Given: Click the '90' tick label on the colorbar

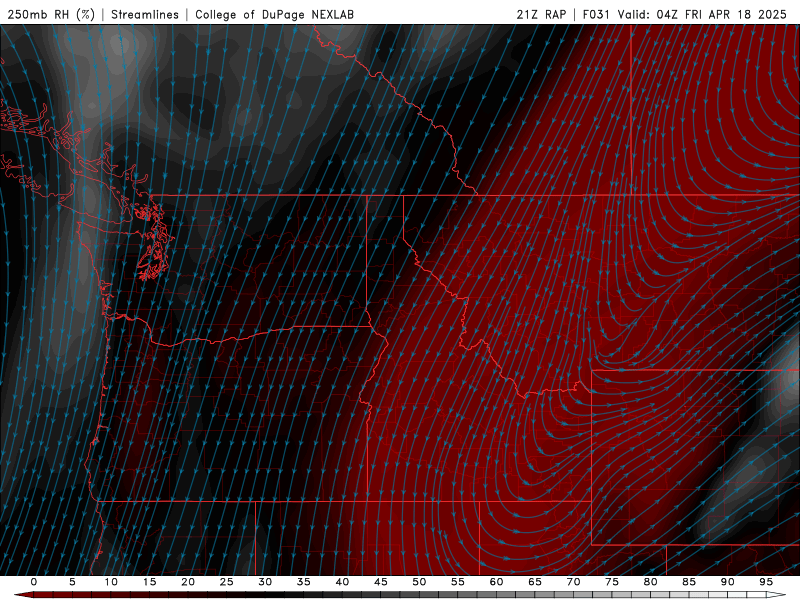Looking at the screenshot, I should (x=727, y=582).
